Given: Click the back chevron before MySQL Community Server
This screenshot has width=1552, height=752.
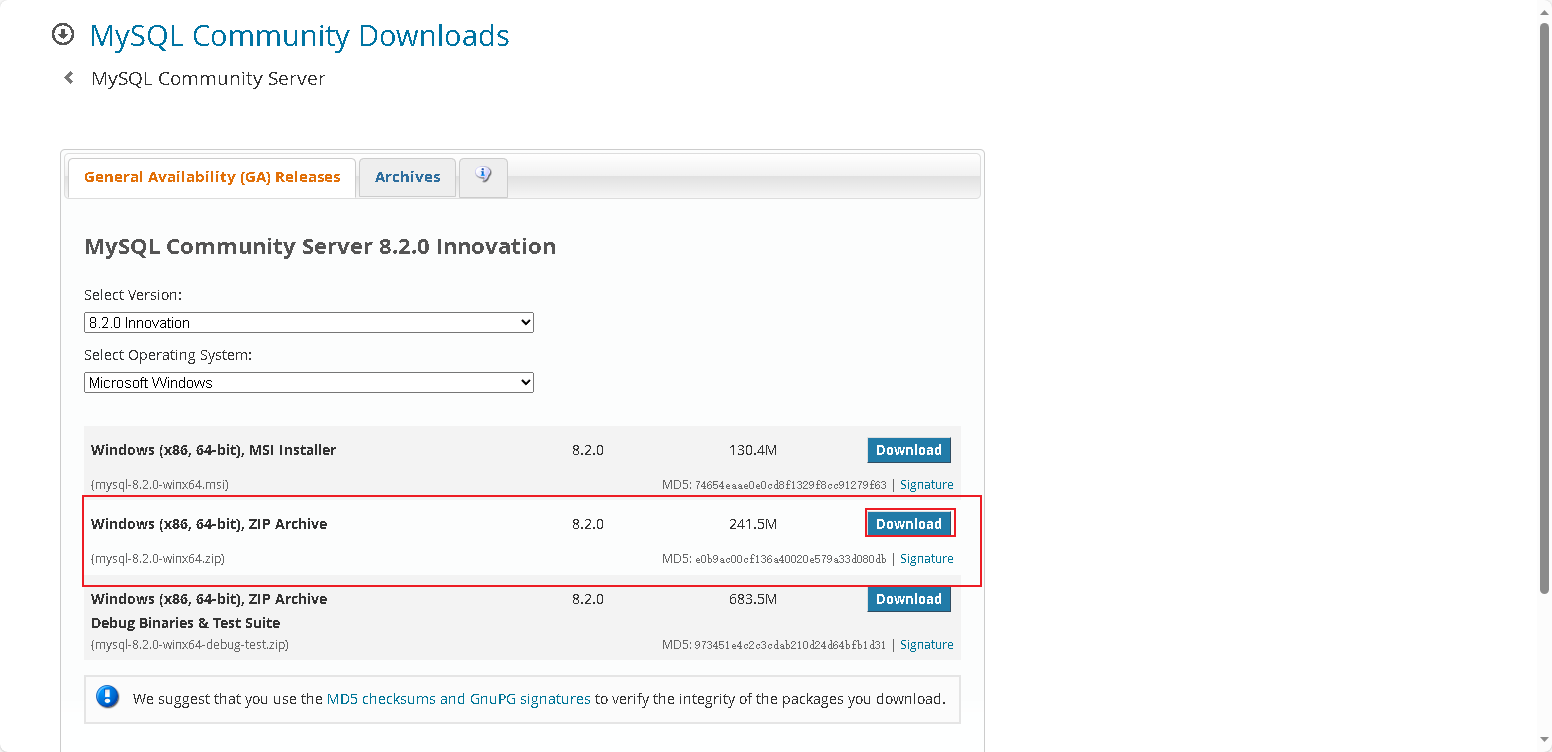Looking at the screenshot, I should [x=68, y=78].
